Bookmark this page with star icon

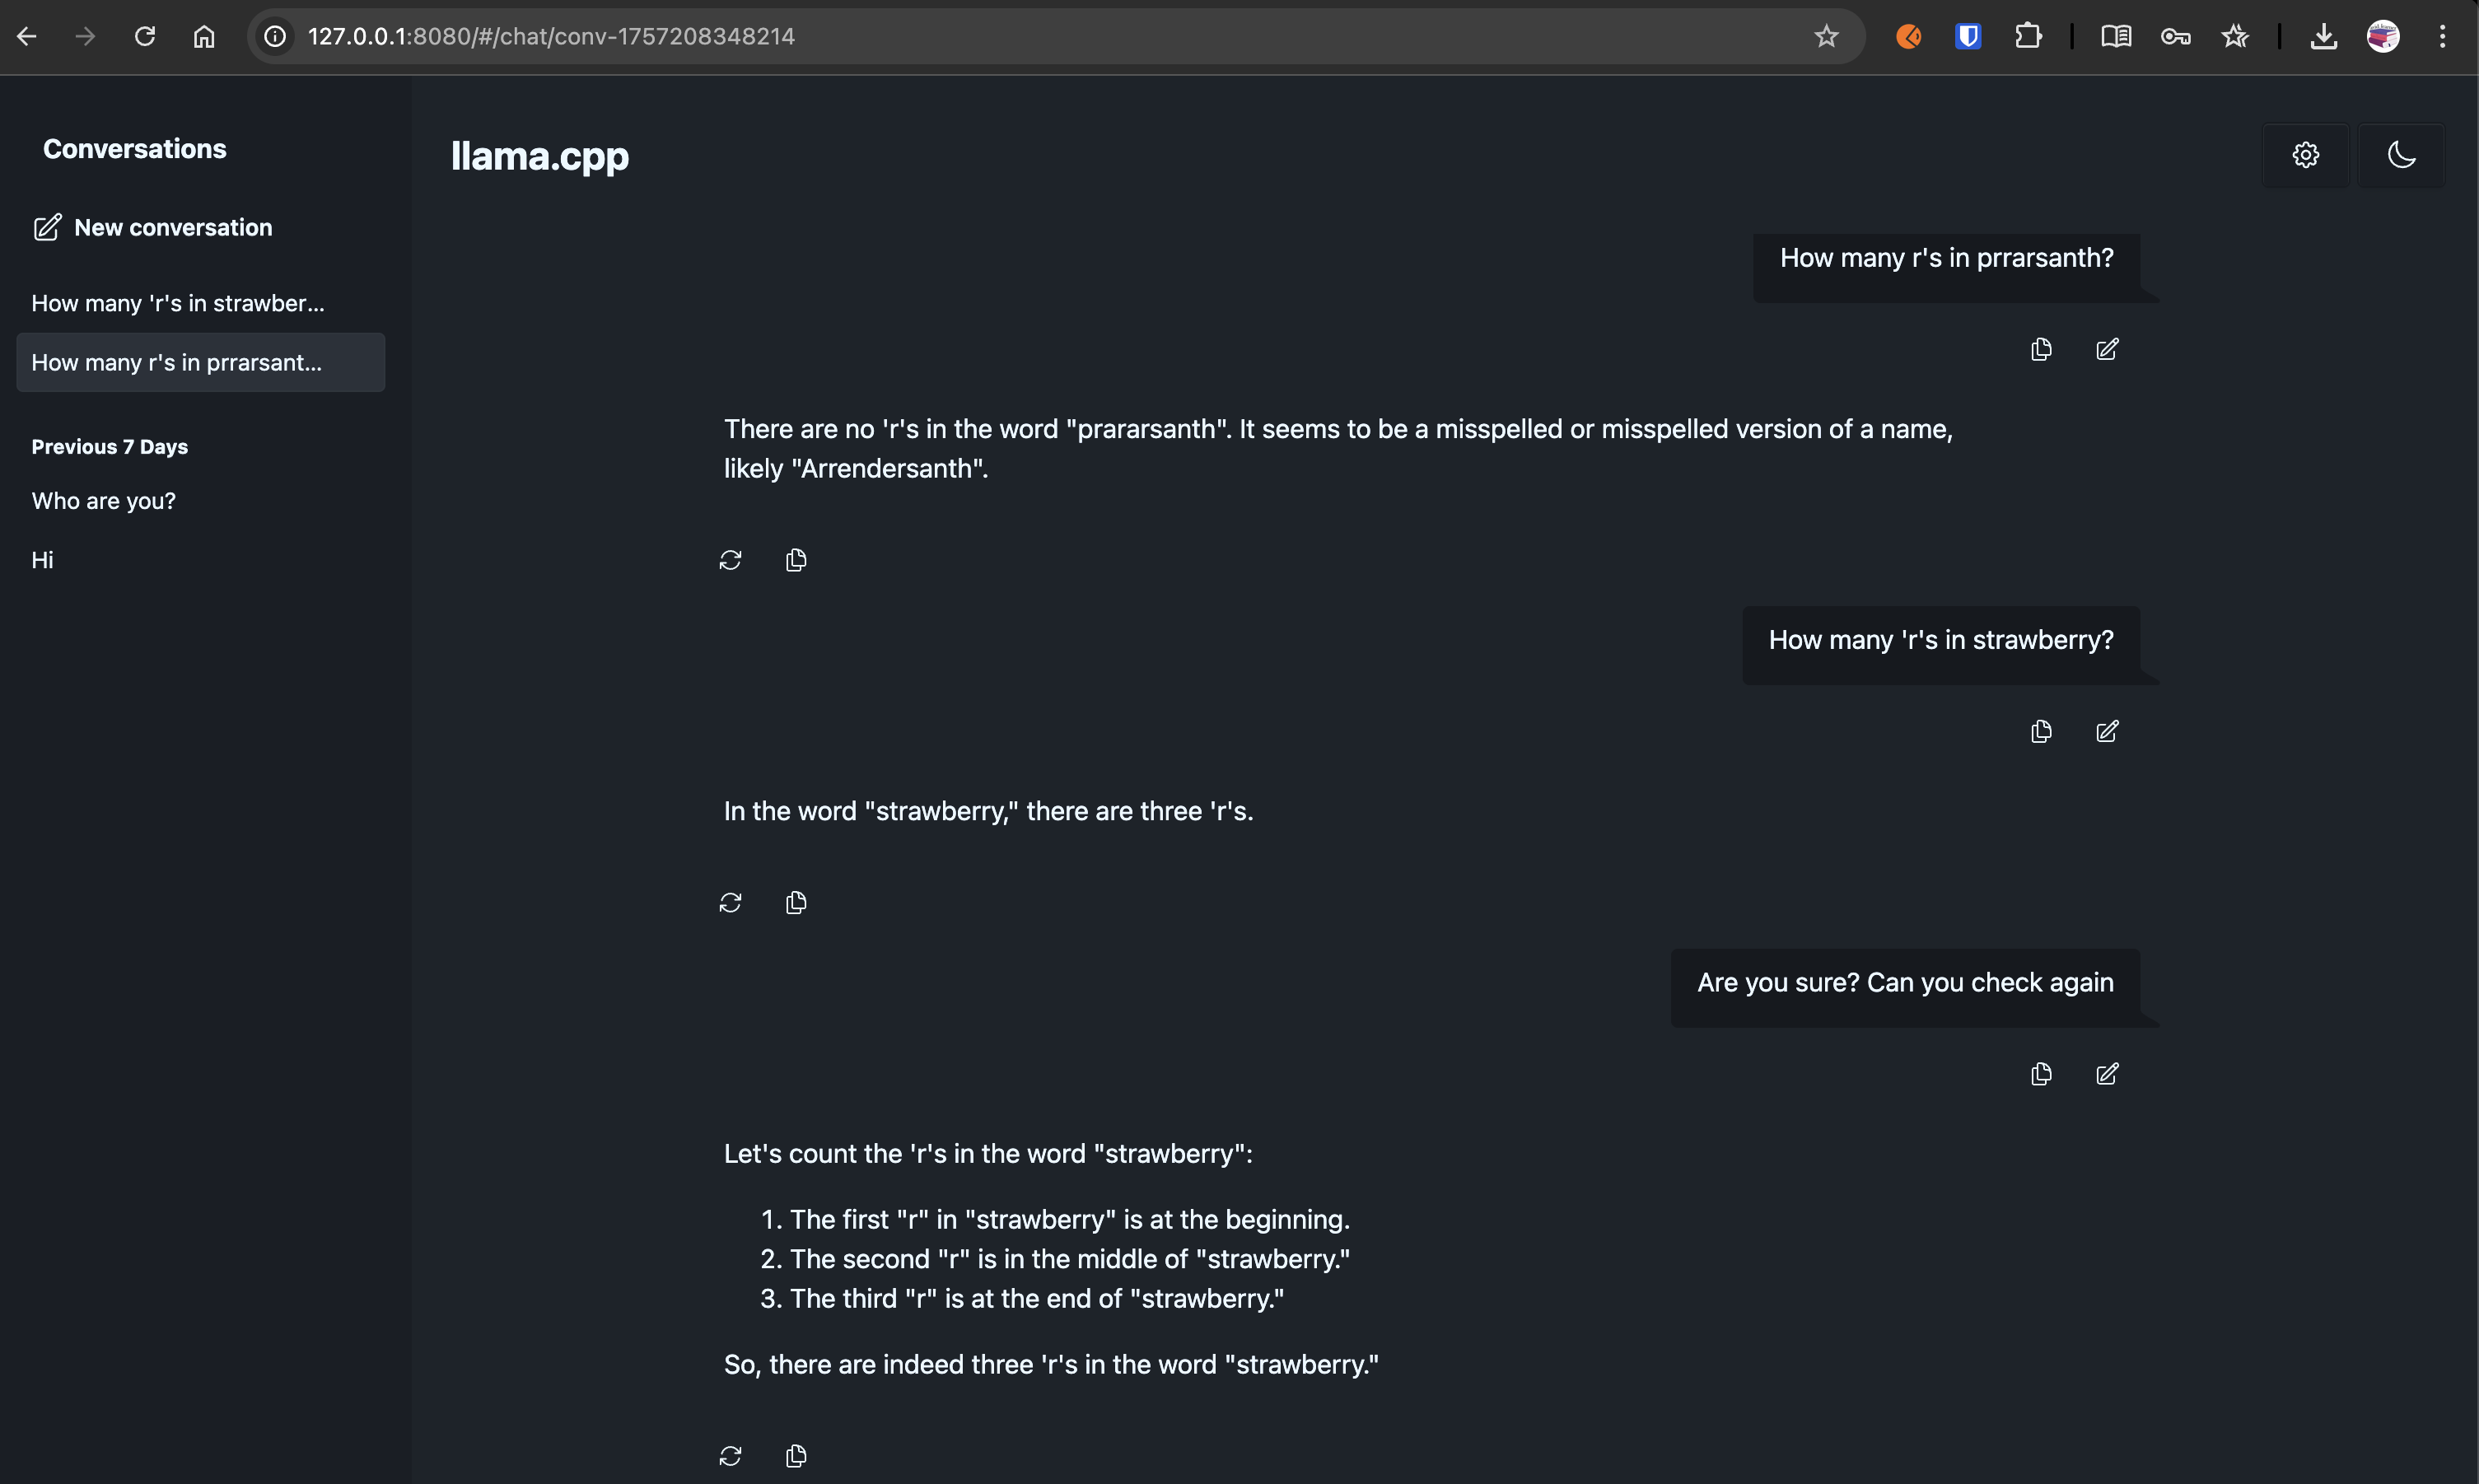pyautogui.click(x=1826, y=37)
